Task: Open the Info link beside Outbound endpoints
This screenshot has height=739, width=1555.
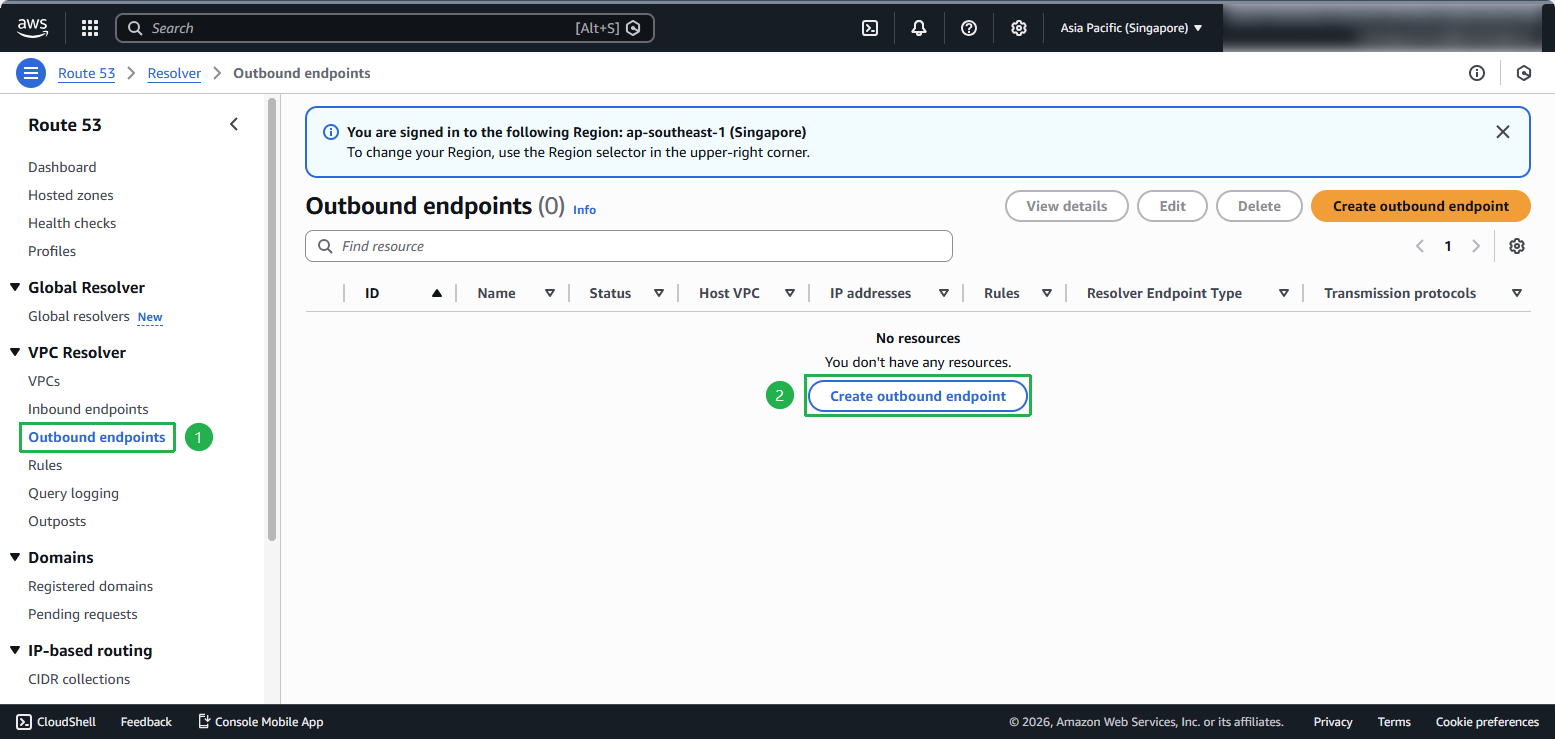Action: click(x=584, y=210)
